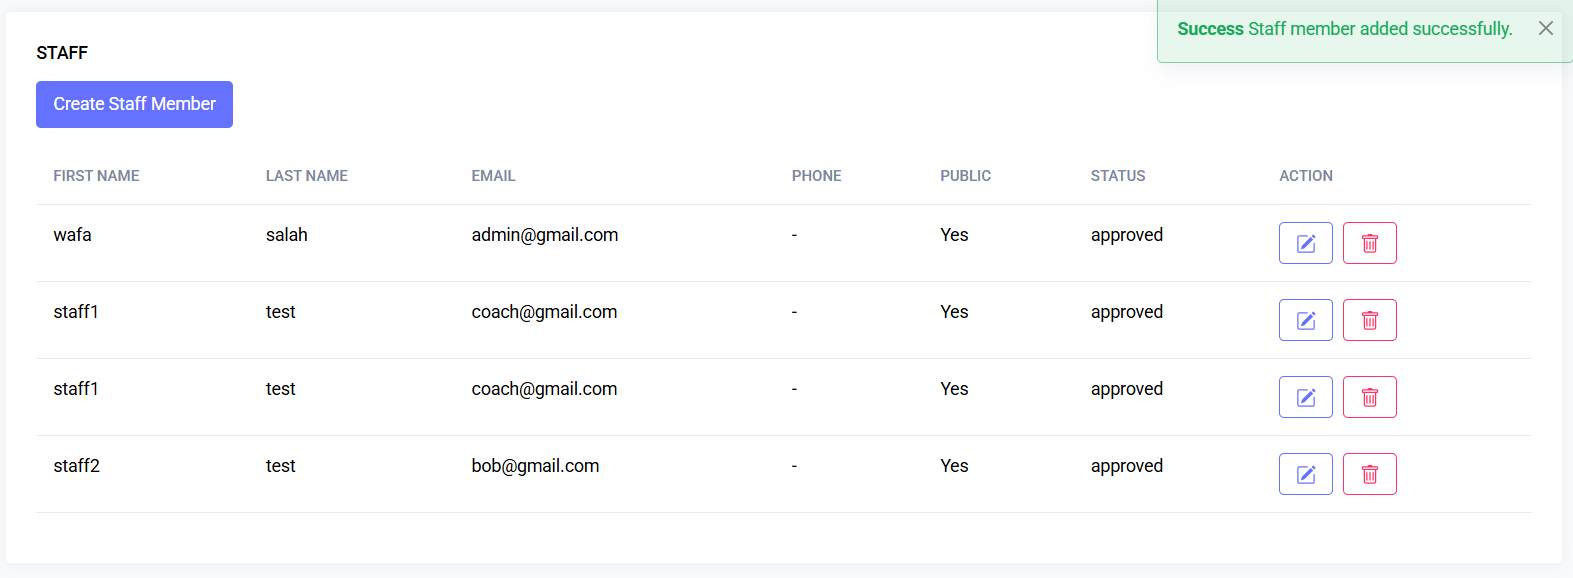Image resolution: width=1573 pixels, height=578 pixels.
Task: Click the Last Name column header
Action: pos(306,176)
